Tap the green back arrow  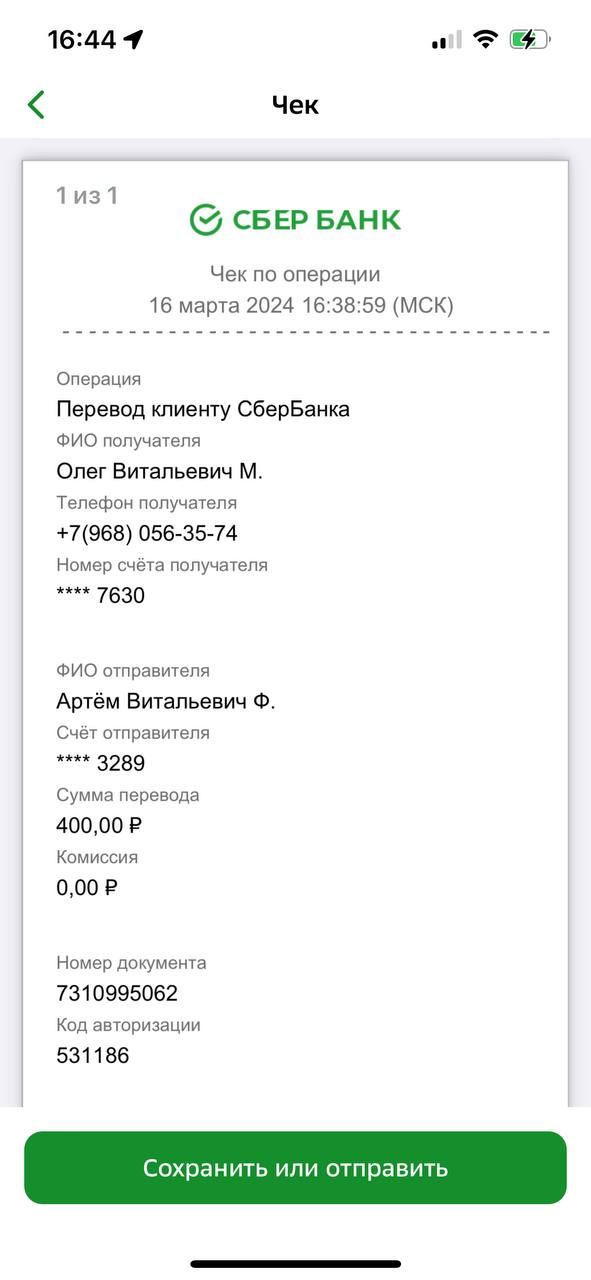click(36, 104)
